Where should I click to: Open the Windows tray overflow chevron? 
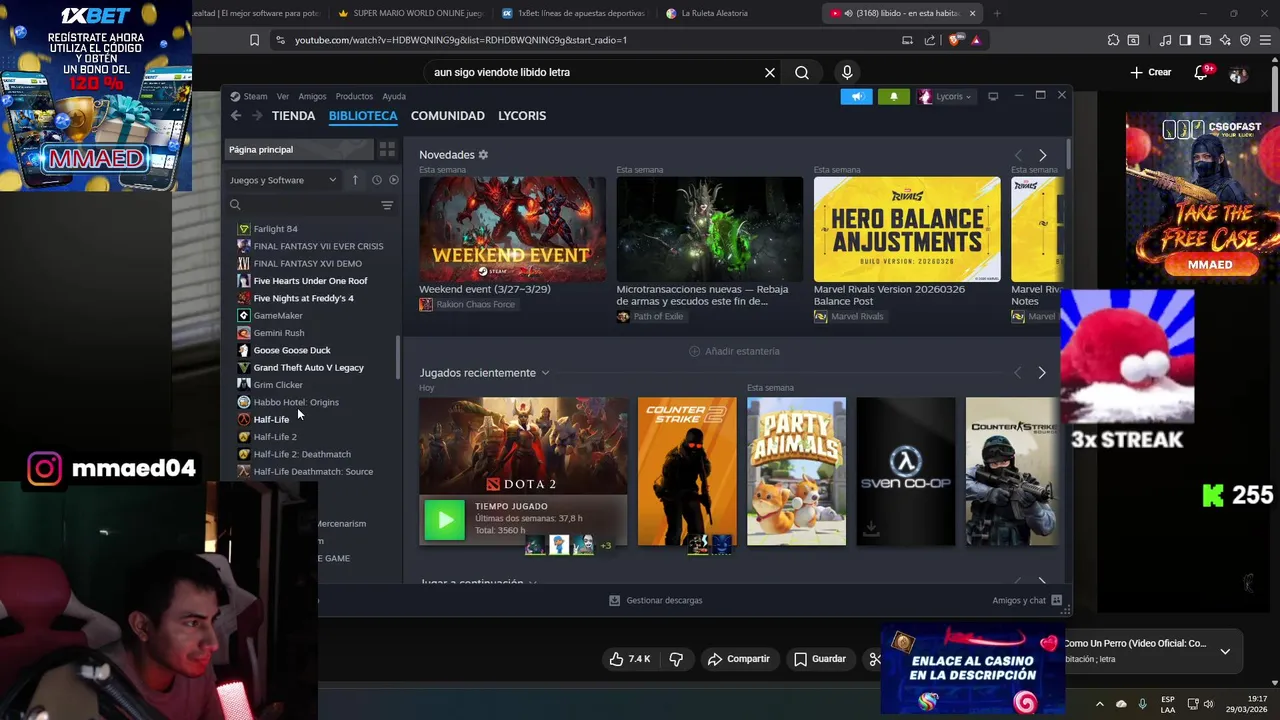coord(1099,704)
